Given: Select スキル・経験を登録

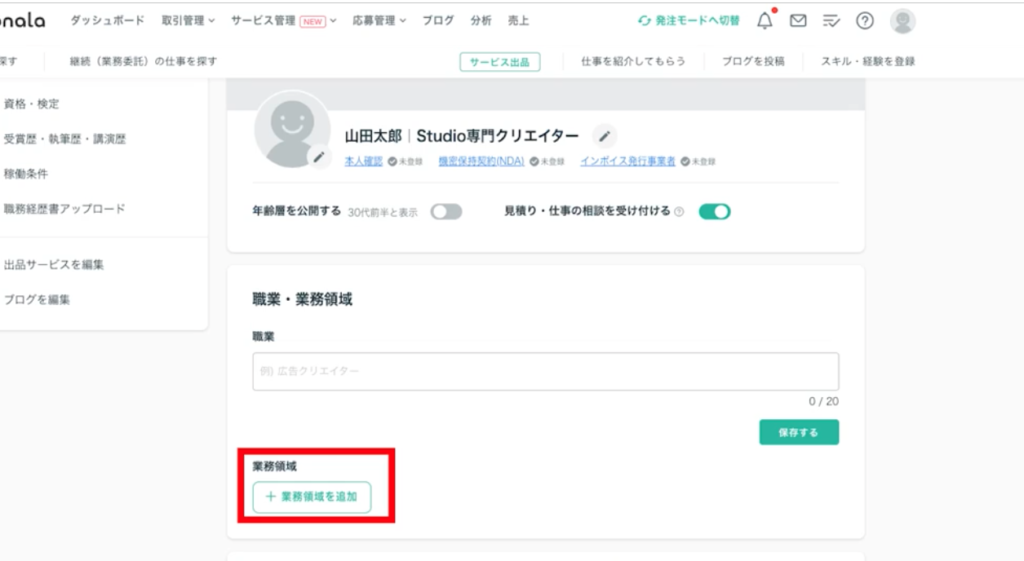Looking at the screenshot, I should [x=867, y=61].
